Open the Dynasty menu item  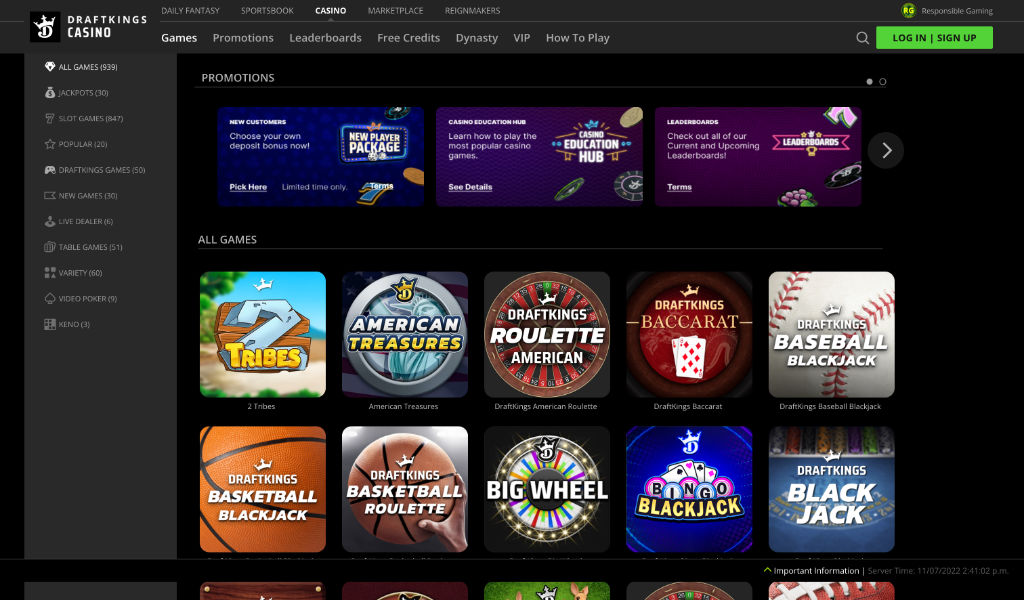pos(477,38)
